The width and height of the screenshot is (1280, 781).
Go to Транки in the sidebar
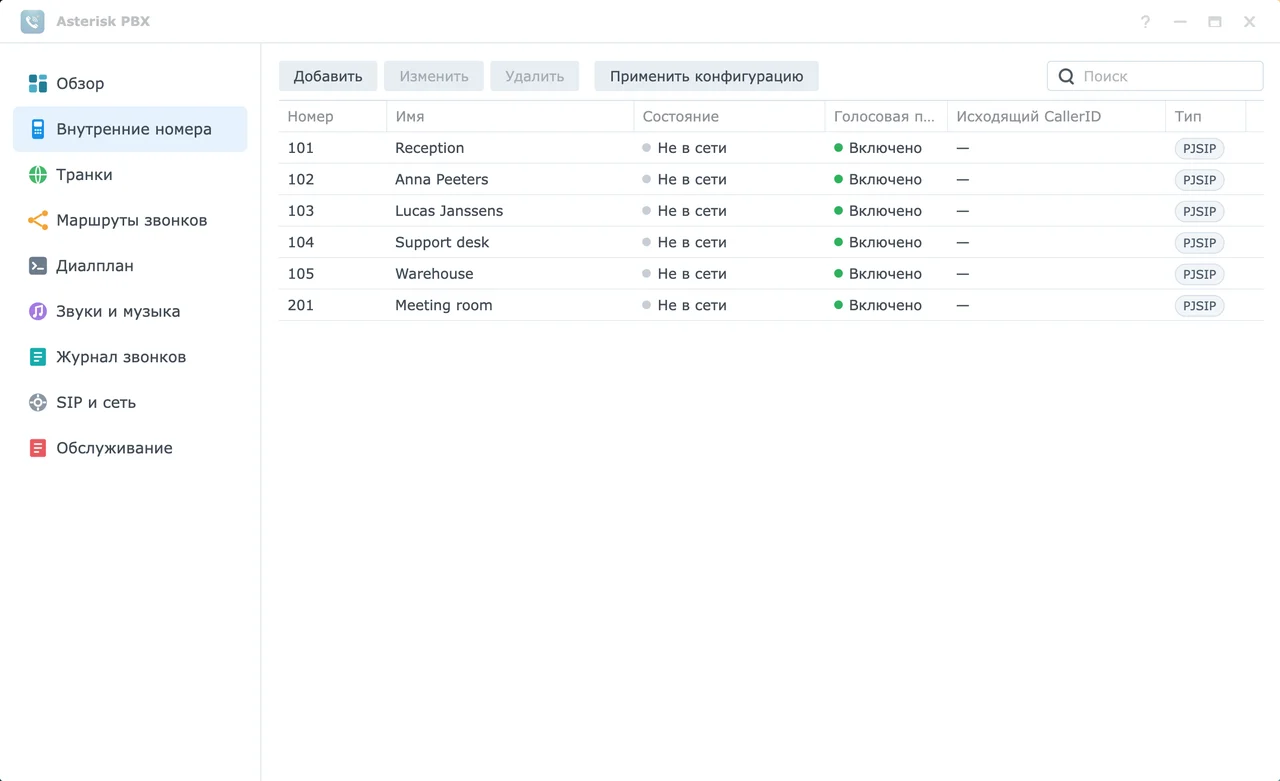tap(130, 175)
